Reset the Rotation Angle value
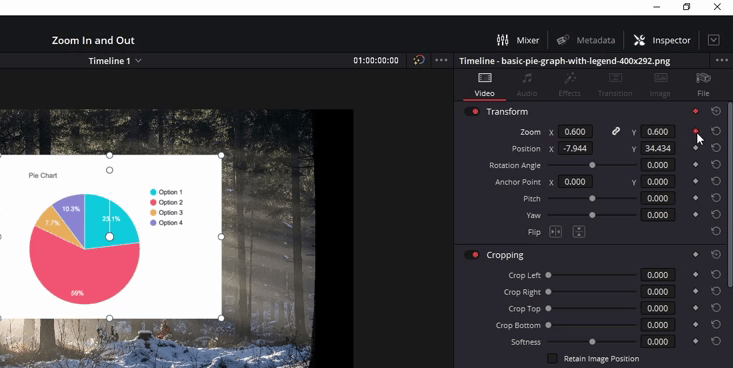The height and width of the screenshot is (368, 733). 716,165
